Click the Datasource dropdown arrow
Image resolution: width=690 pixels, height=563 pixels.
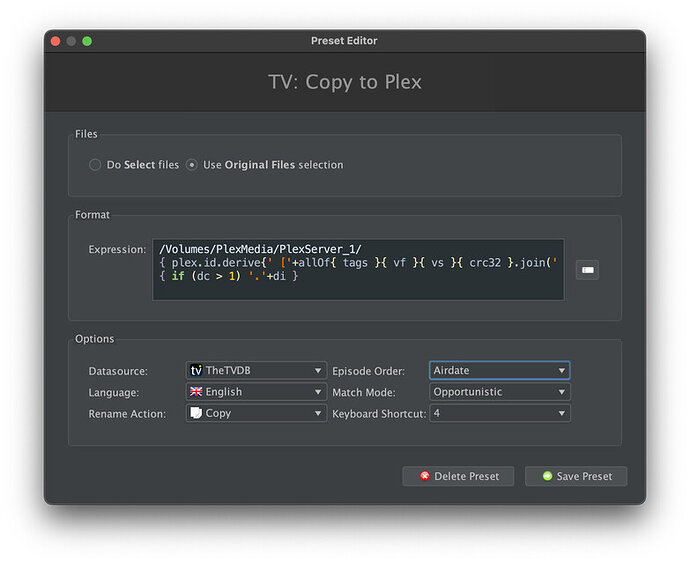(318, 371)
